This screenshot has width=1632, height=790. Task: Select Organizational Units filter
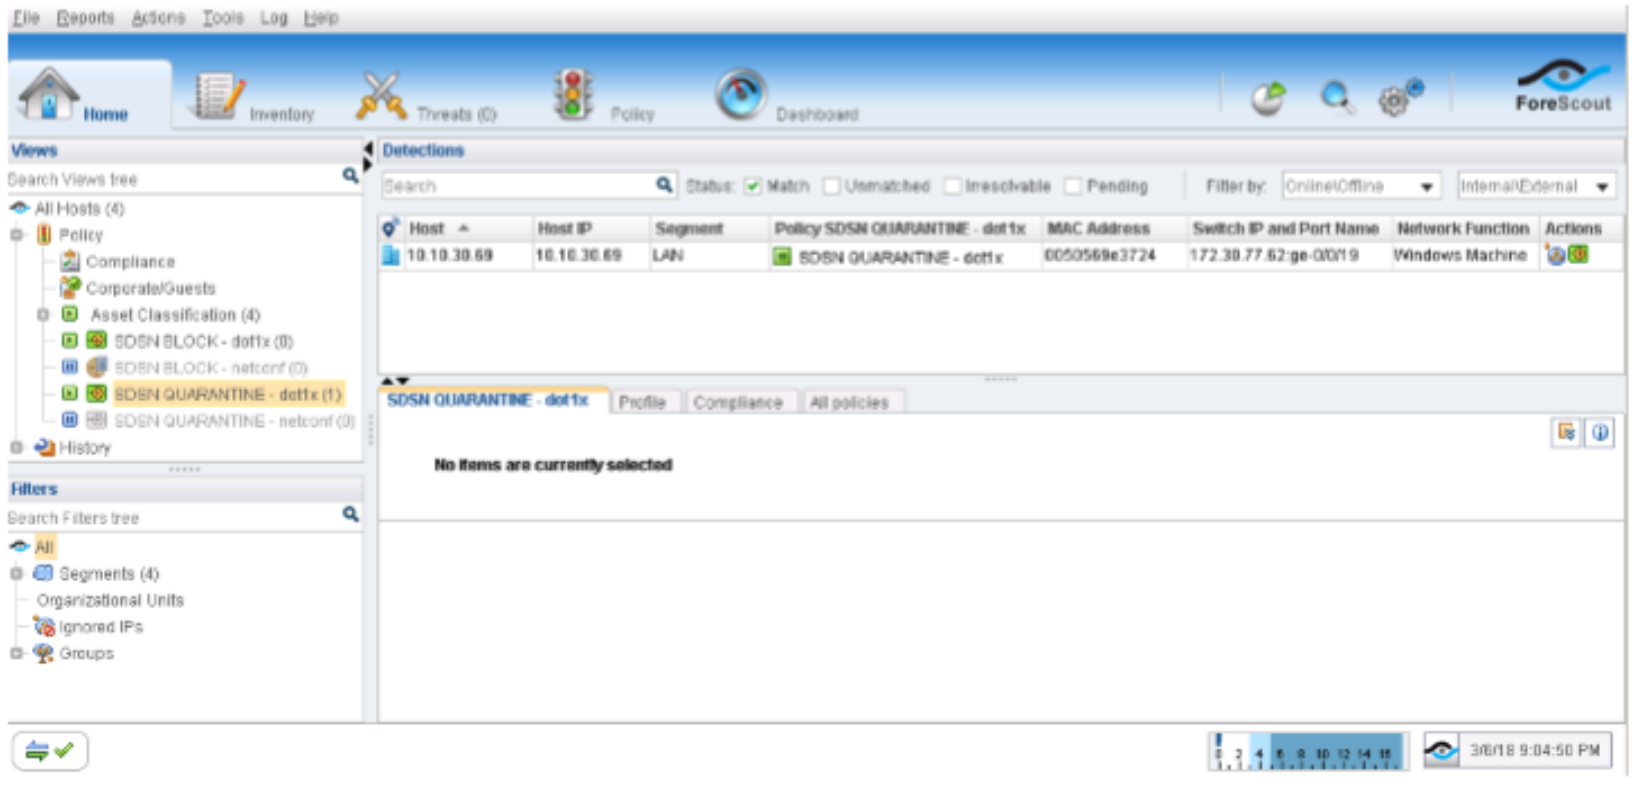tap(110, 600)
